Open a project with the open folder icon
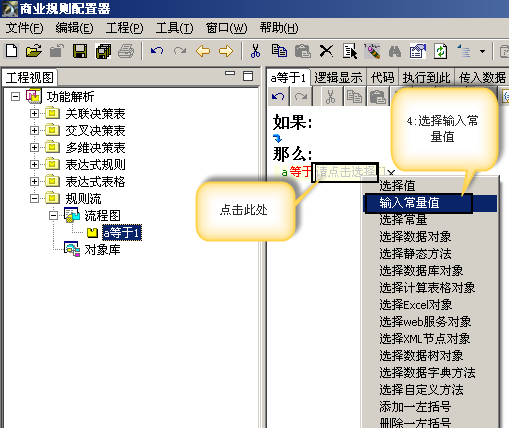Image resolution: width=509 pixels, height=428 pixels. [34, 51]
